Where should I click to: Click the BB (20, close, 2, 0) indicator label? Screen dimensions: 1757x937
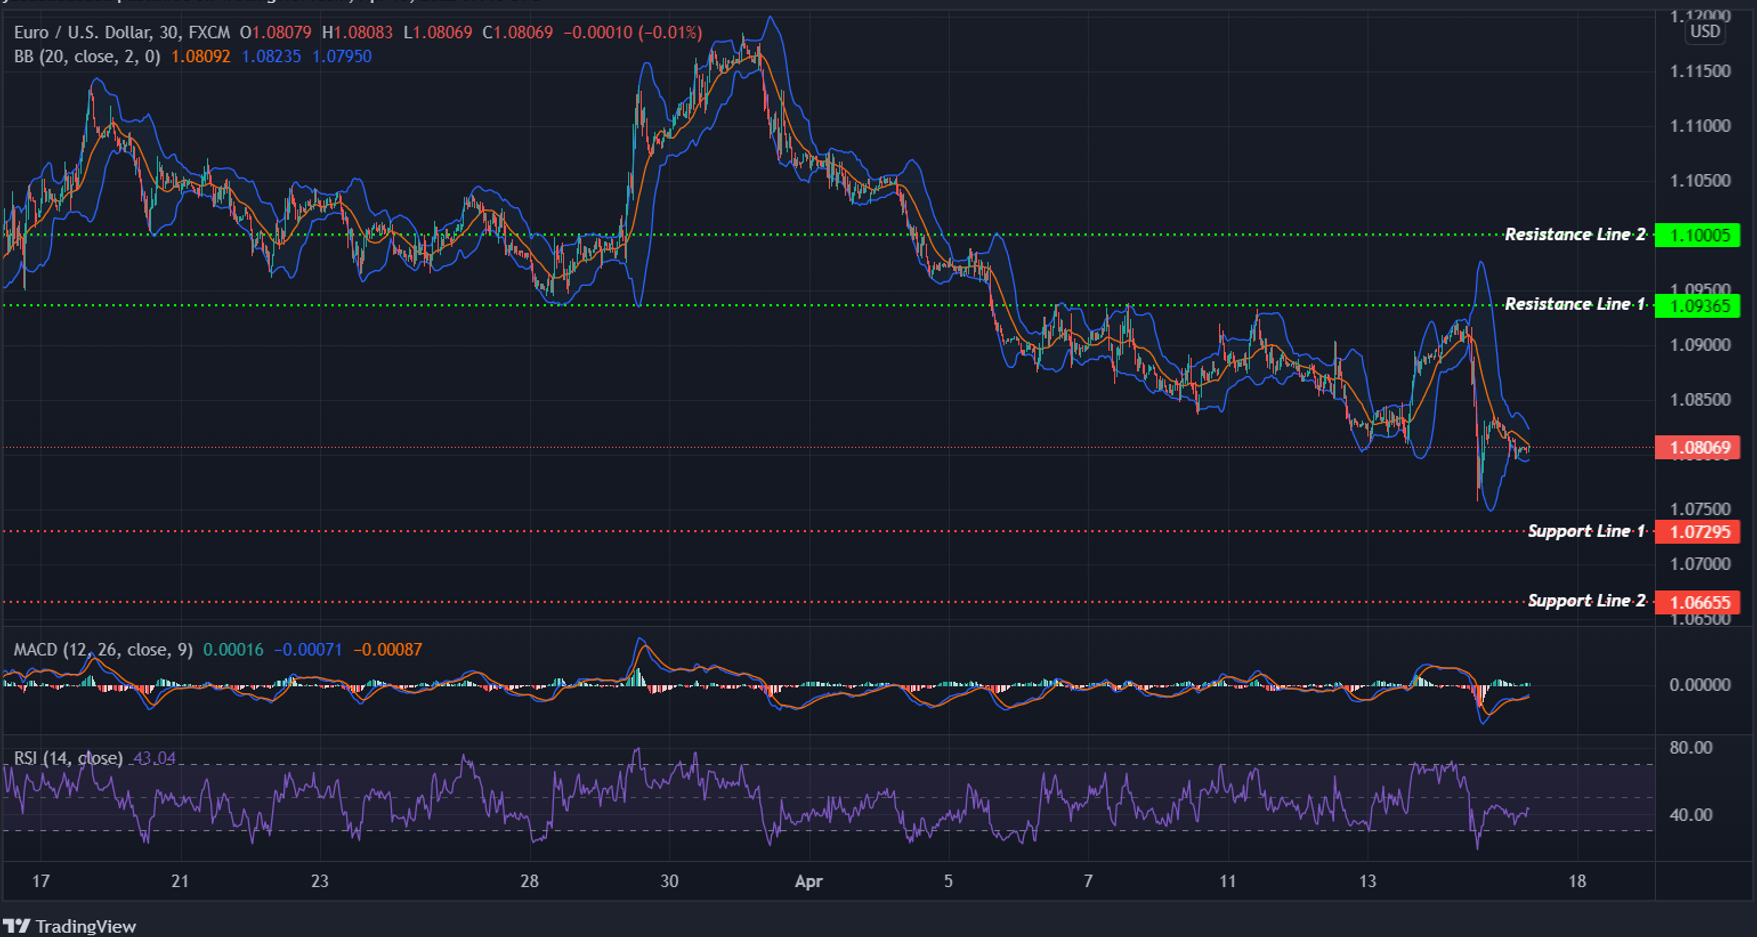[87, 57]
